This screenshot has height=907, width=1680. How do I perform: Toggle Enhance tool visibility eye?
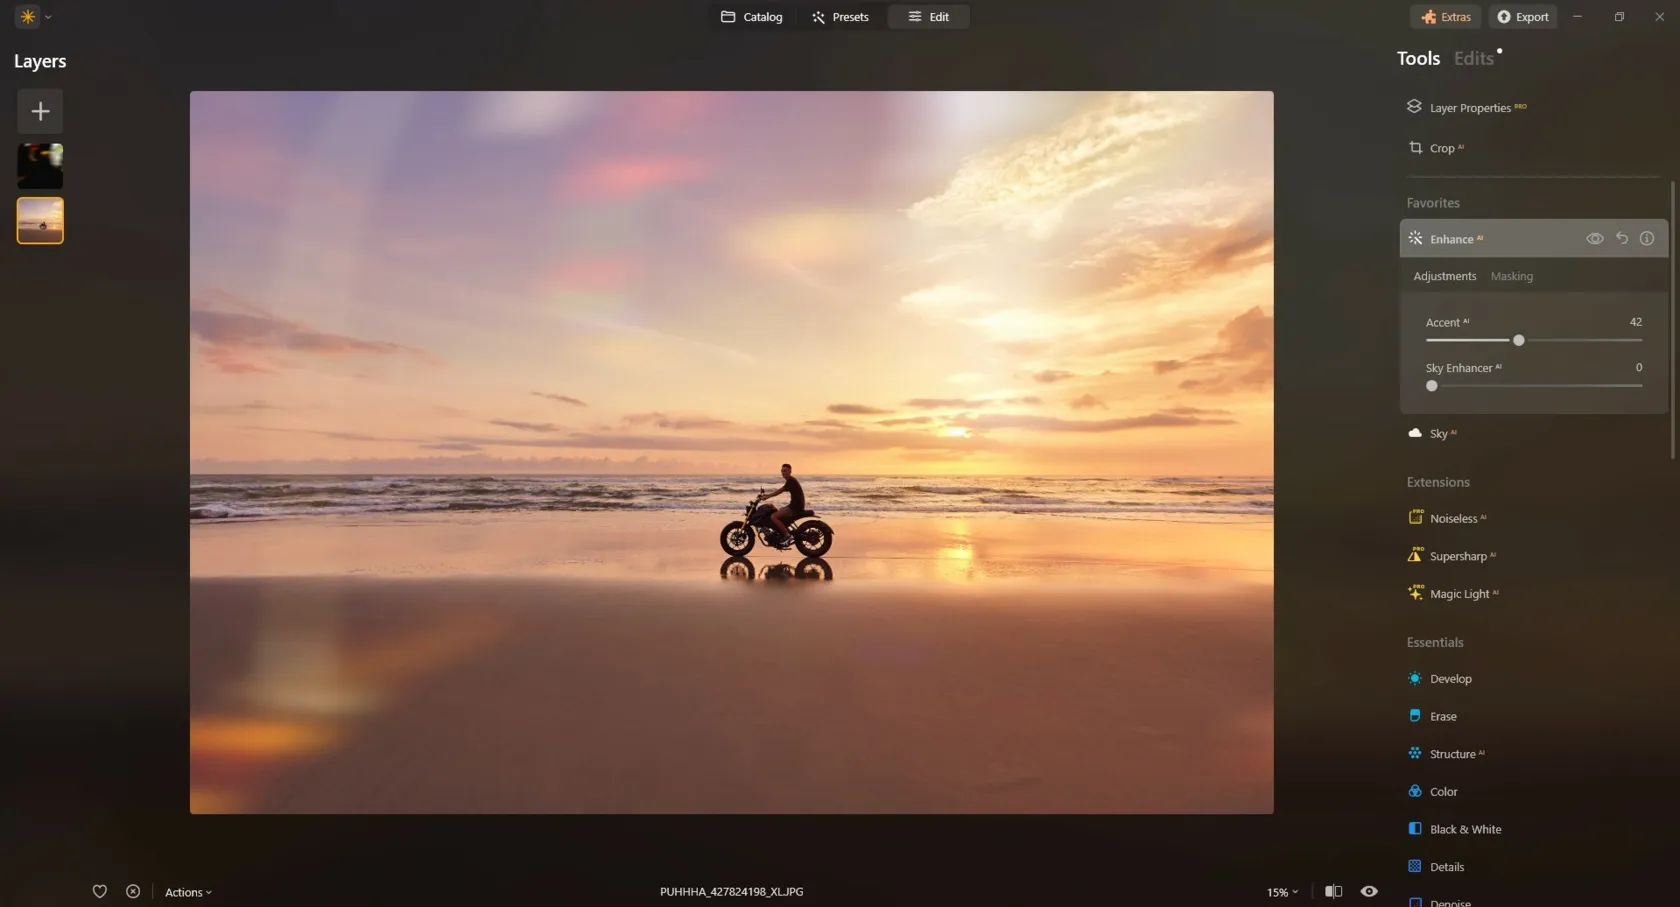[1594, 238]
